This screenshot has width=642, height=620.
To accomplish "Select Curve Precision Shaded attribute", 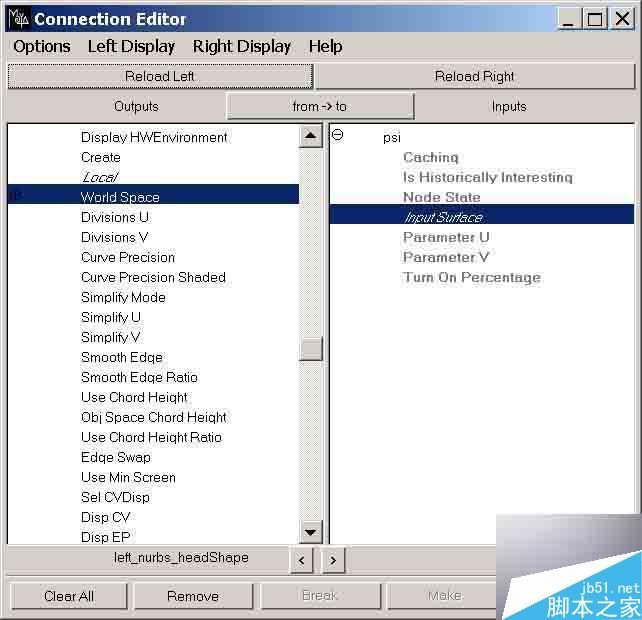I will tap(154, 277).
